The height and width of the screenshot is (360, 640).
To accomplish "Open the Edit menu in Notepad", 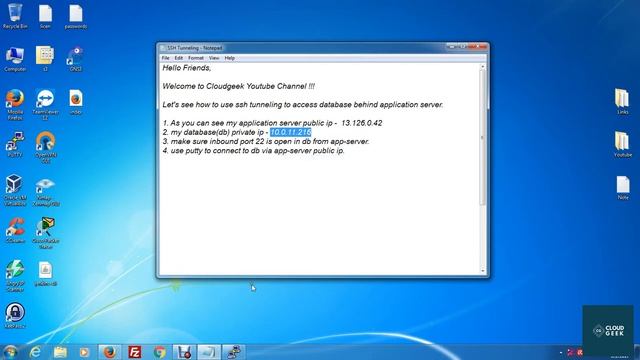I will coord(179,58).
